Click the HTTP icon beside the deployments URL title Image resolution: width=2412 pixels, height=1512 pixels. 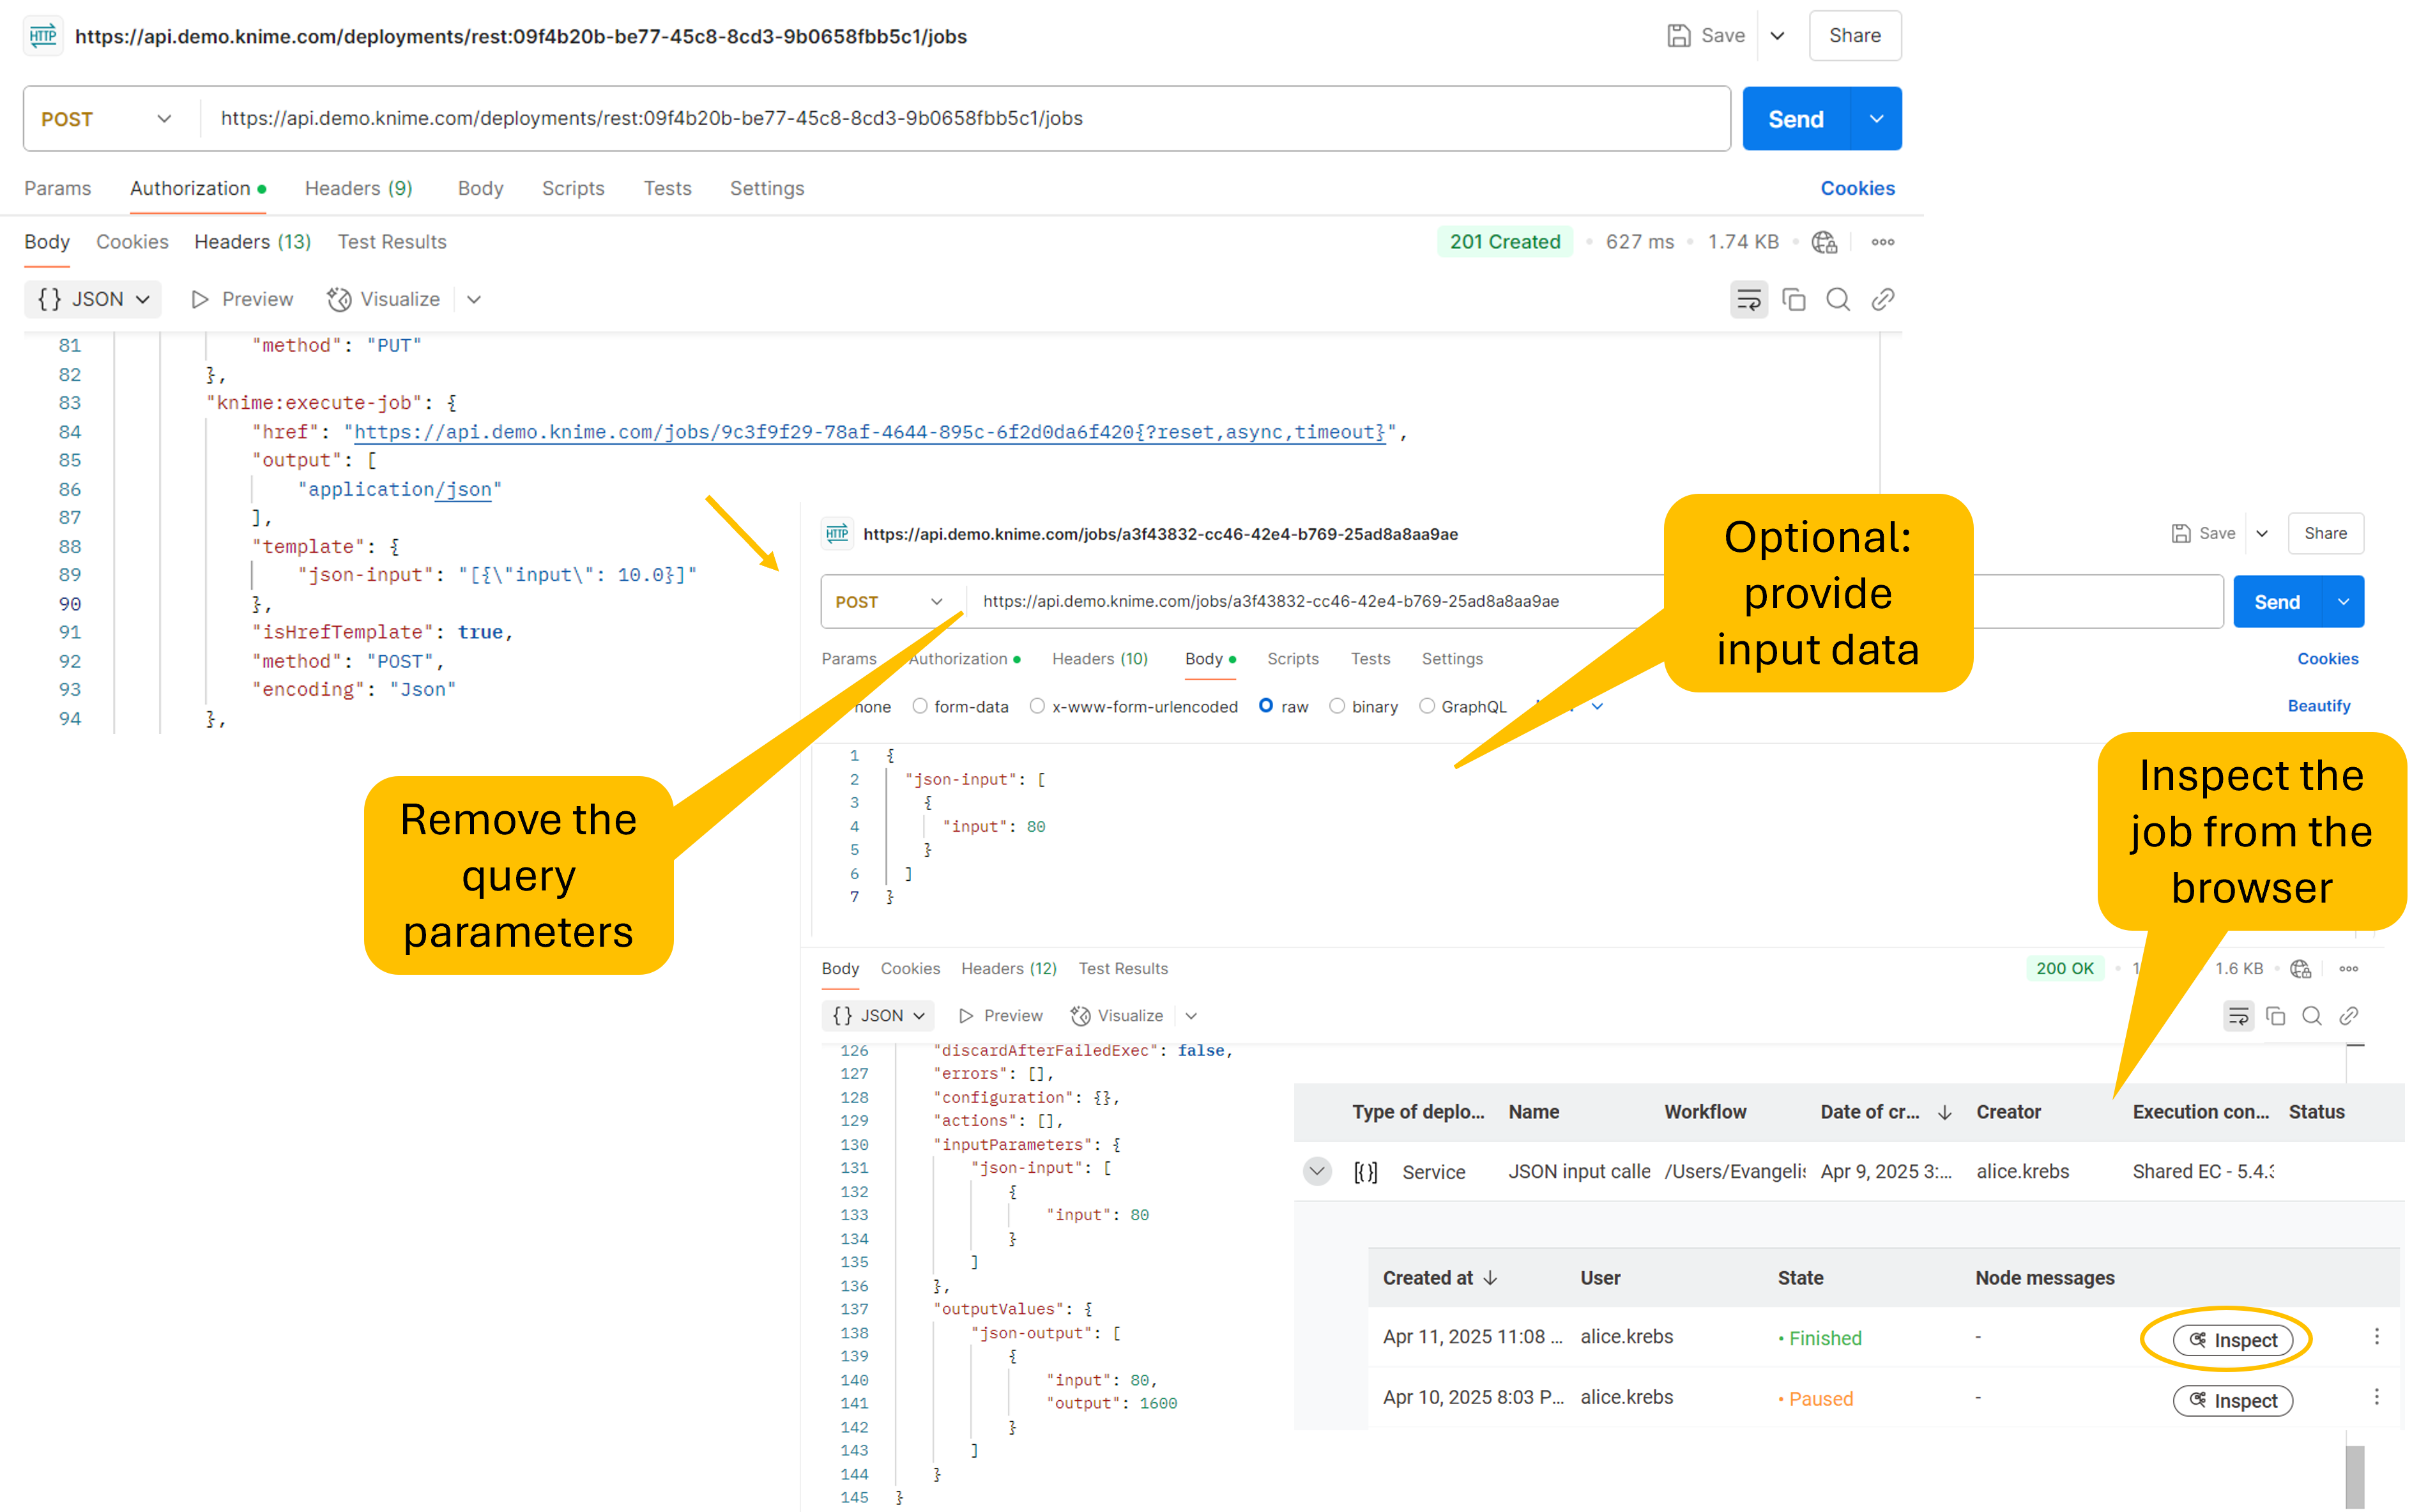(x=43, y=36)
